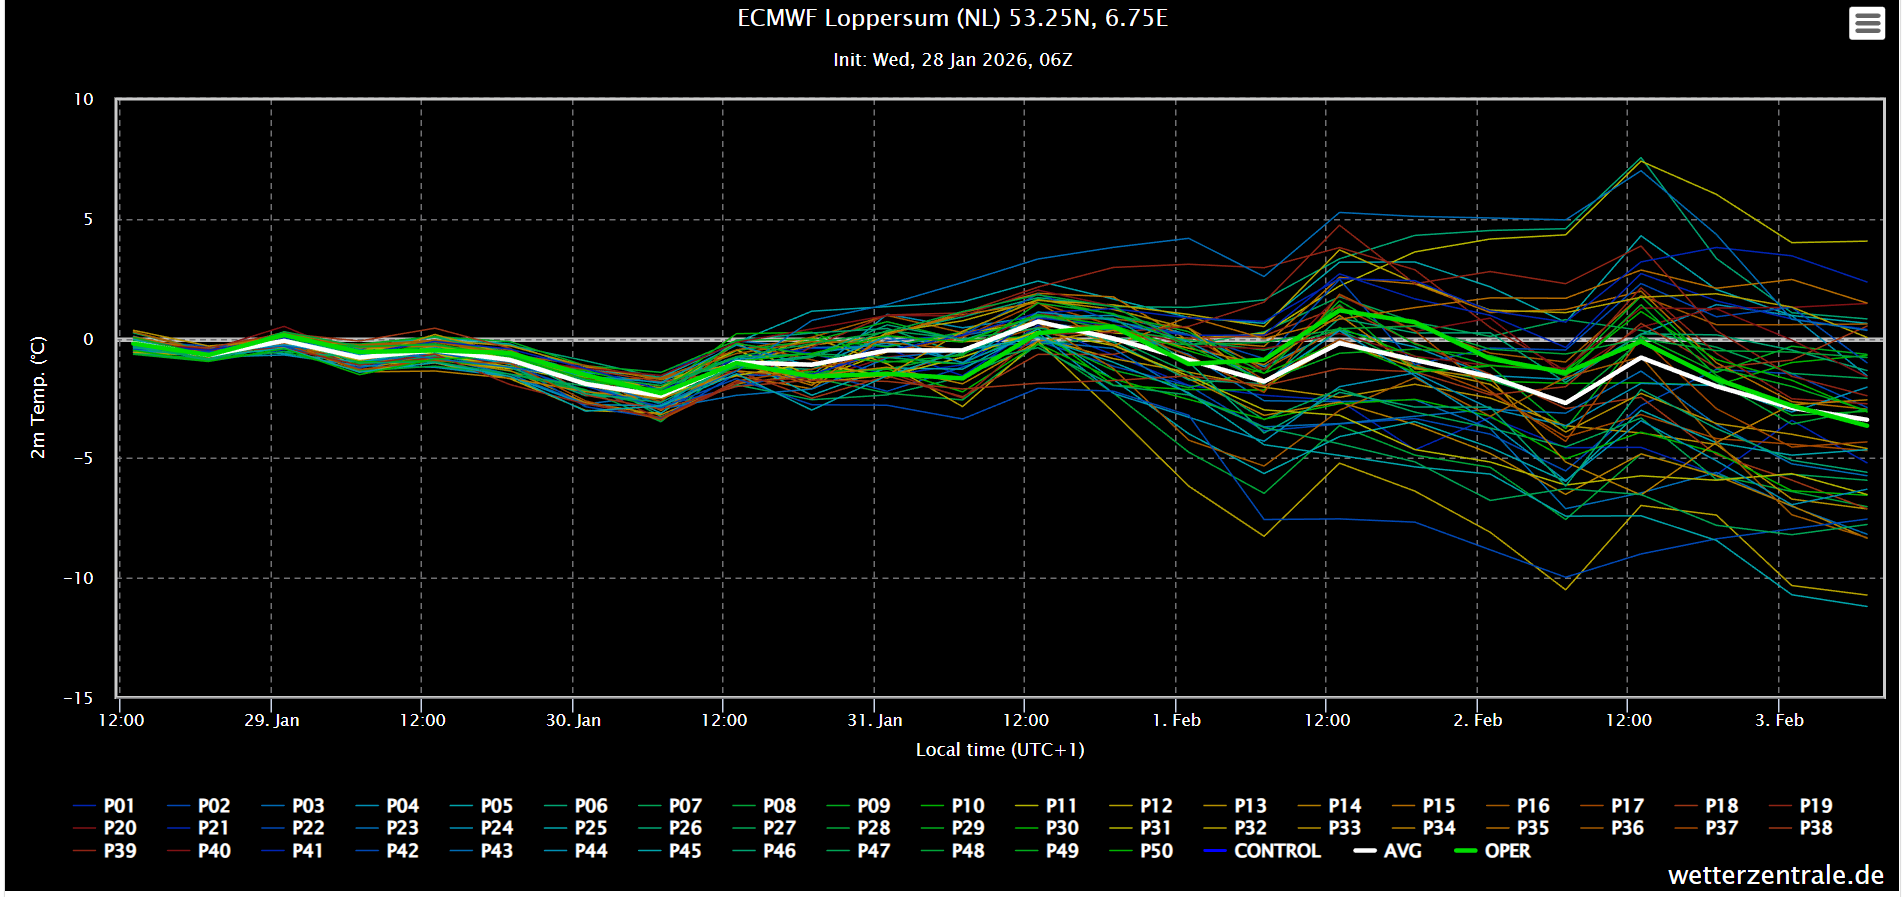Viewport: 1903px width, 897px height.
Task: Hide ensemble member P20
Action: coord(105,828)
